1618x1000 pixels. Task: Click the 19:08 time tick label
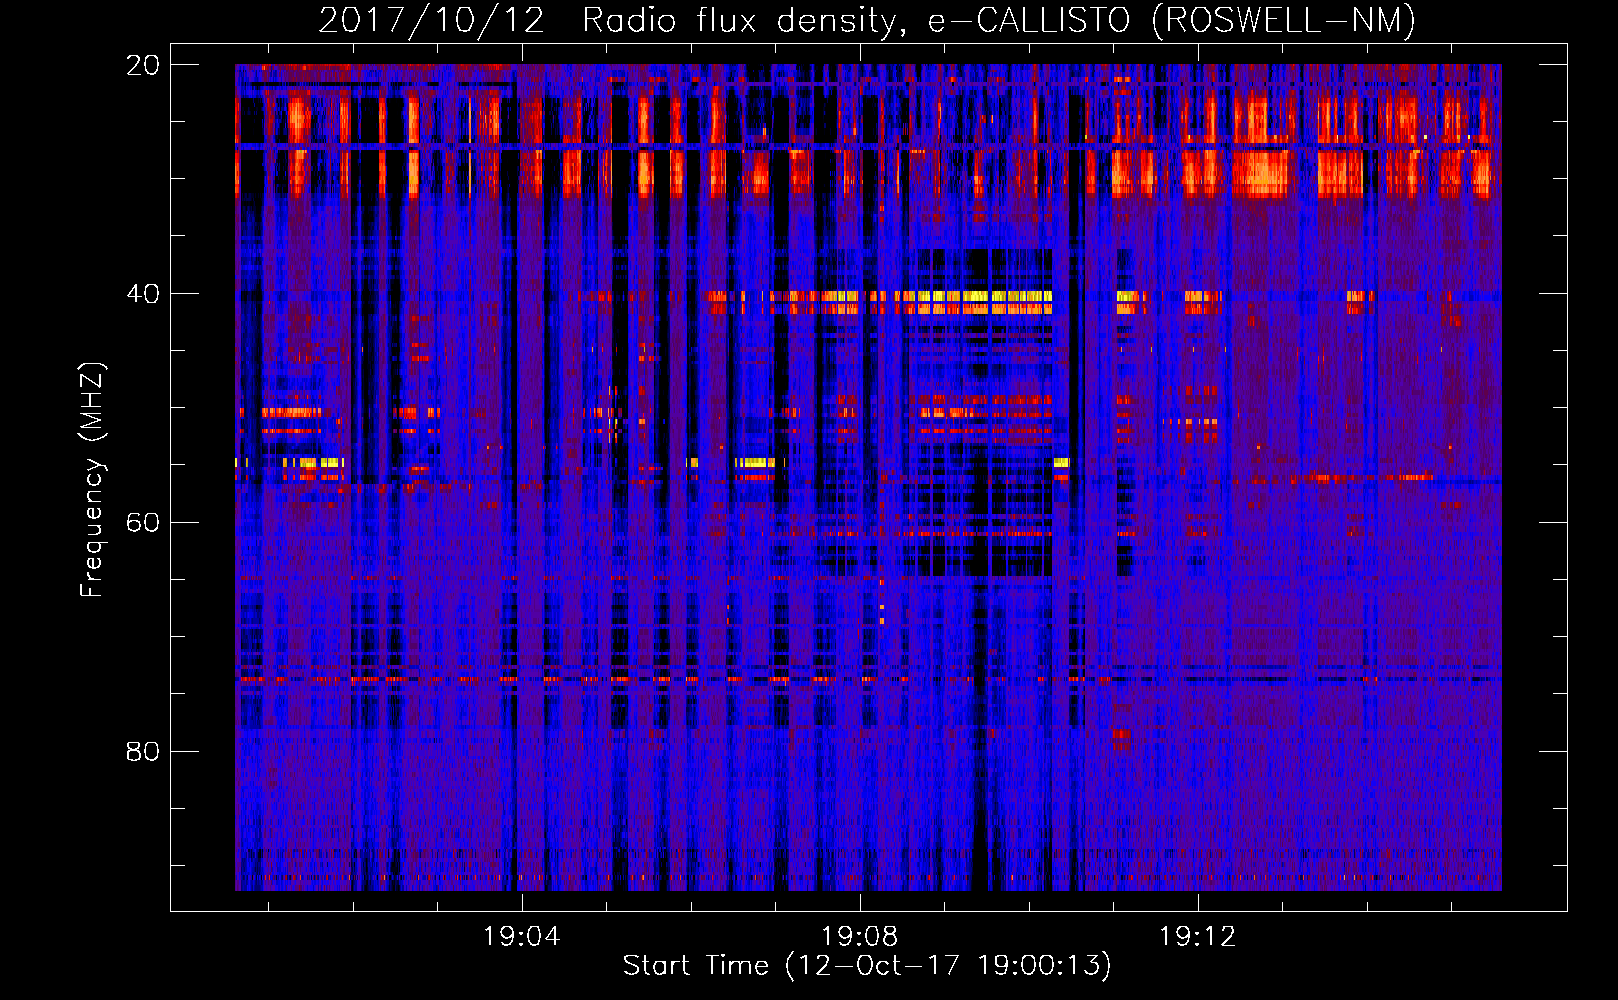[x=859, y=937]
